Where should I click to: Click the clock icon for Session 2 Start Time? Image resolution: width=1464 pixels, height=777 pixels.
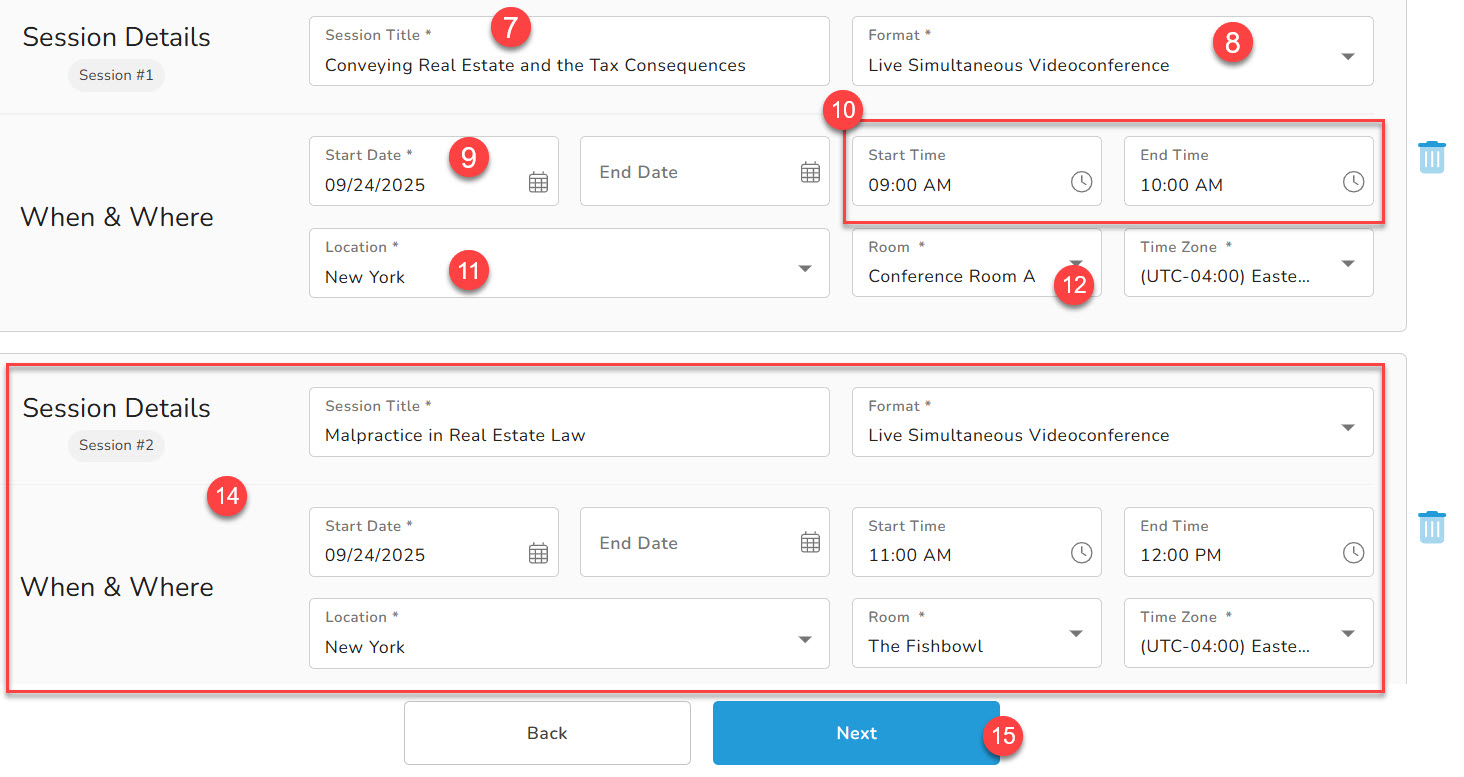[x=1082, y=553]
